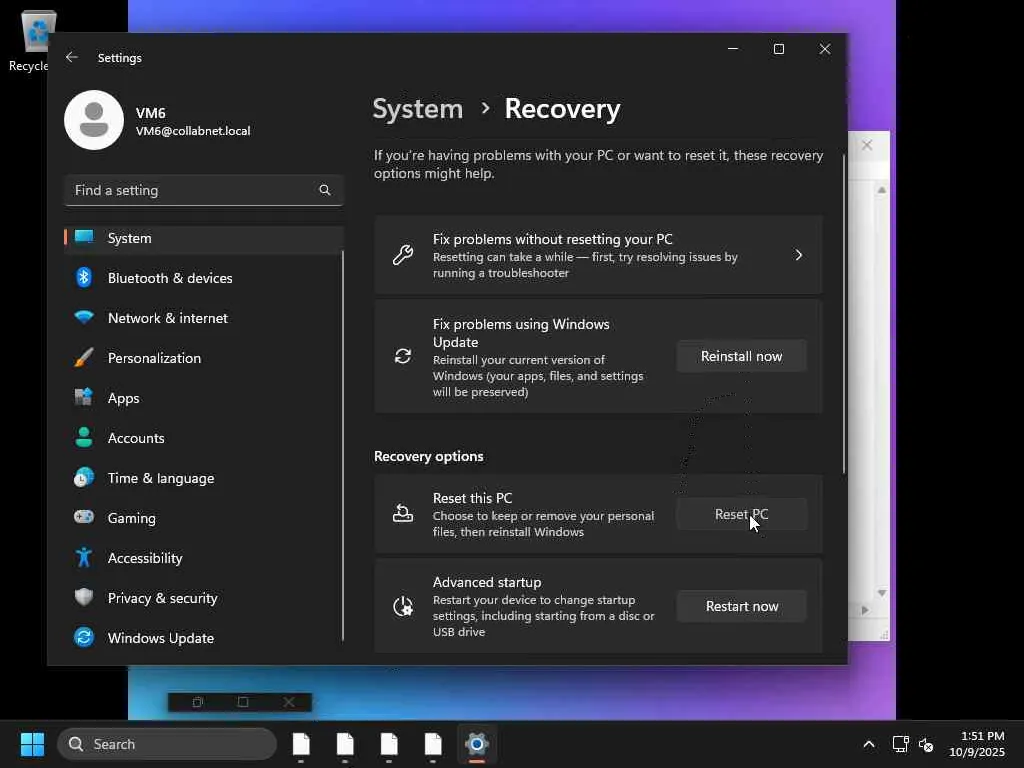Go back using the Settings back arrow
The height and width of the screenshot is (768, 1024).
[x=72, y=57]
